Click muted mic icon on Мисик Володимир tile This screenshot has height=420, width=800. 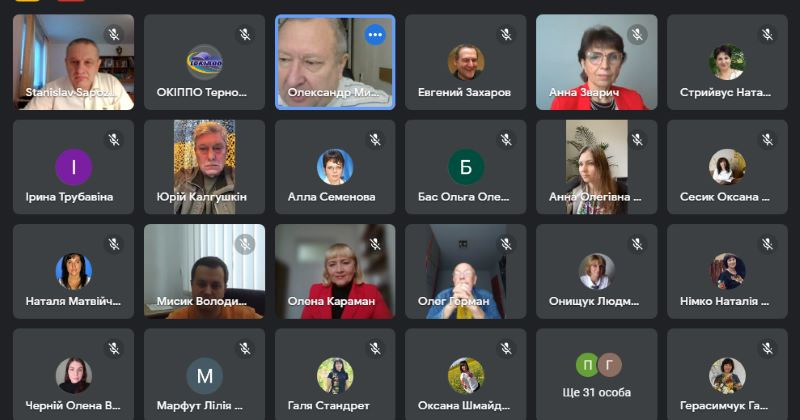tap(244, 244)
